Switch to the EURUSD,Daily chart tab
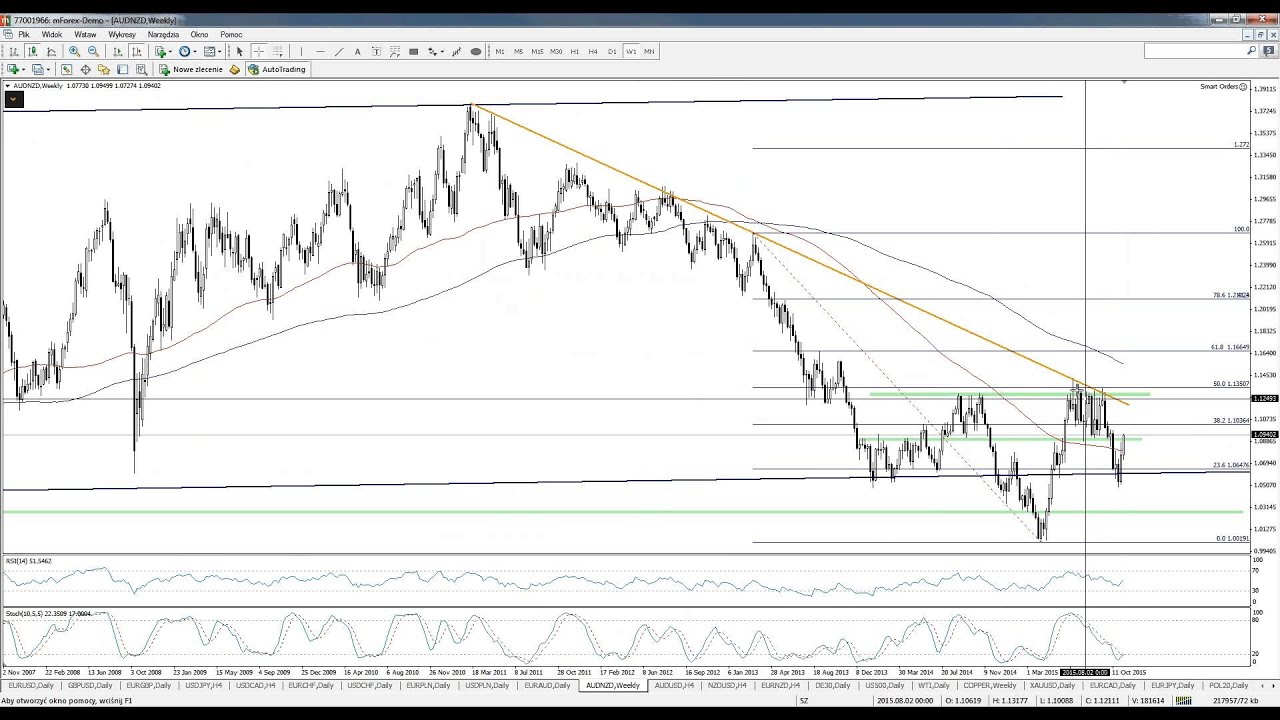 coord(32,686)
